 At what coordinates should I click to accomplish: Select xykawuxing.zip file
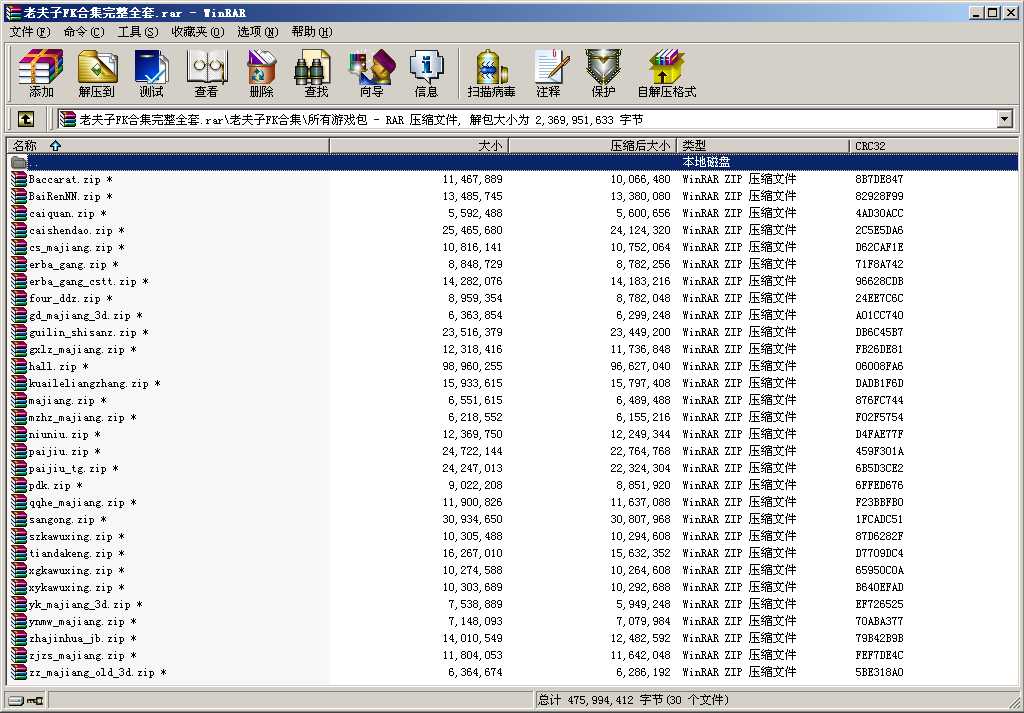pyautogui.click(x=76, y=587)
